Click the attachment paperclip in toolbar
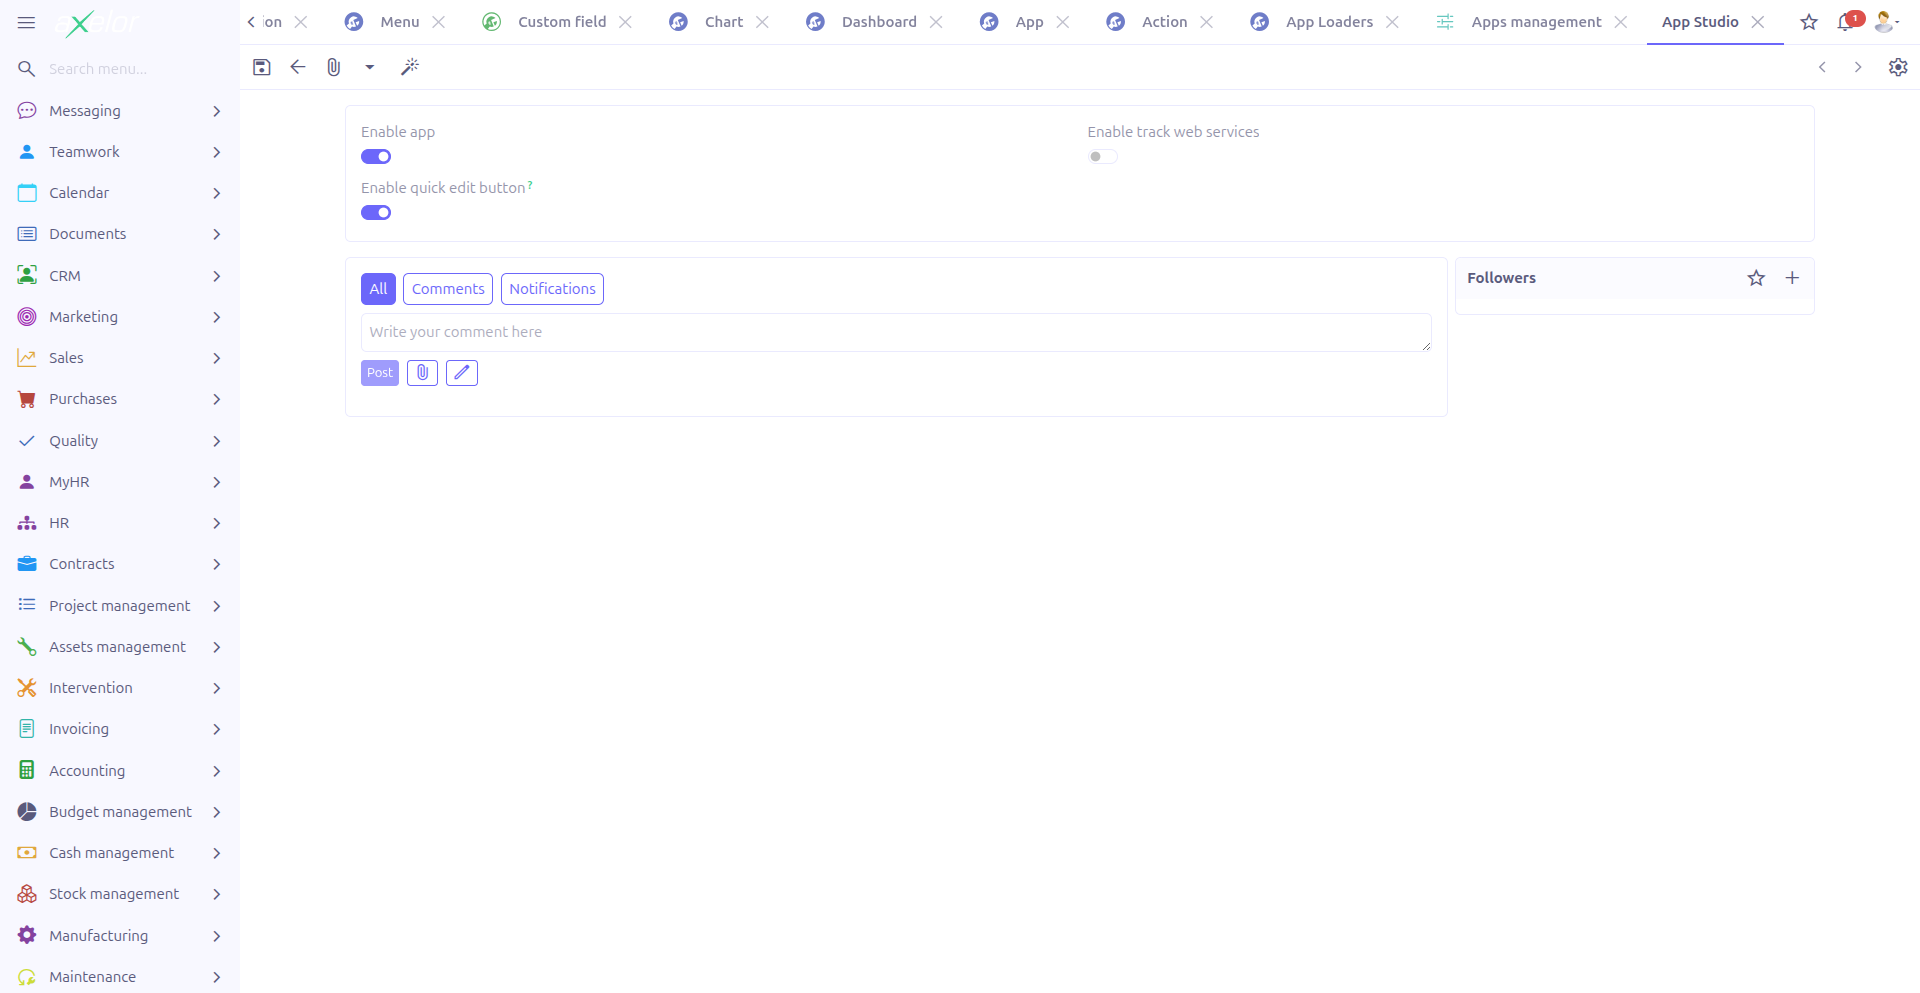 tap(334, 67)
